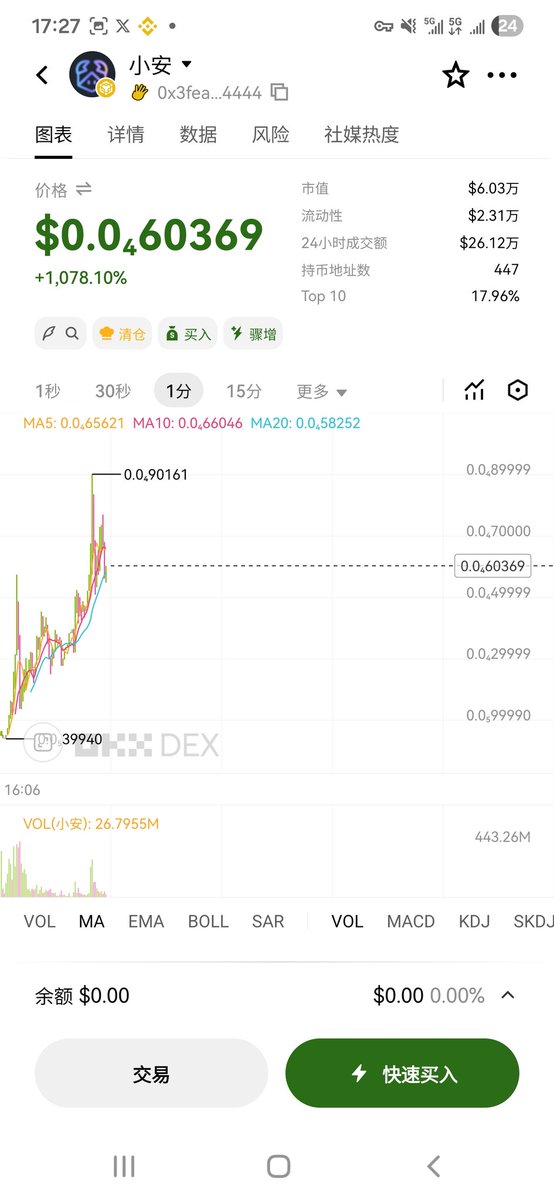554x1200 pixels.
Task: Add 小安 token to favorites with star
Action: pyautogui.click(x=456, y=75)
